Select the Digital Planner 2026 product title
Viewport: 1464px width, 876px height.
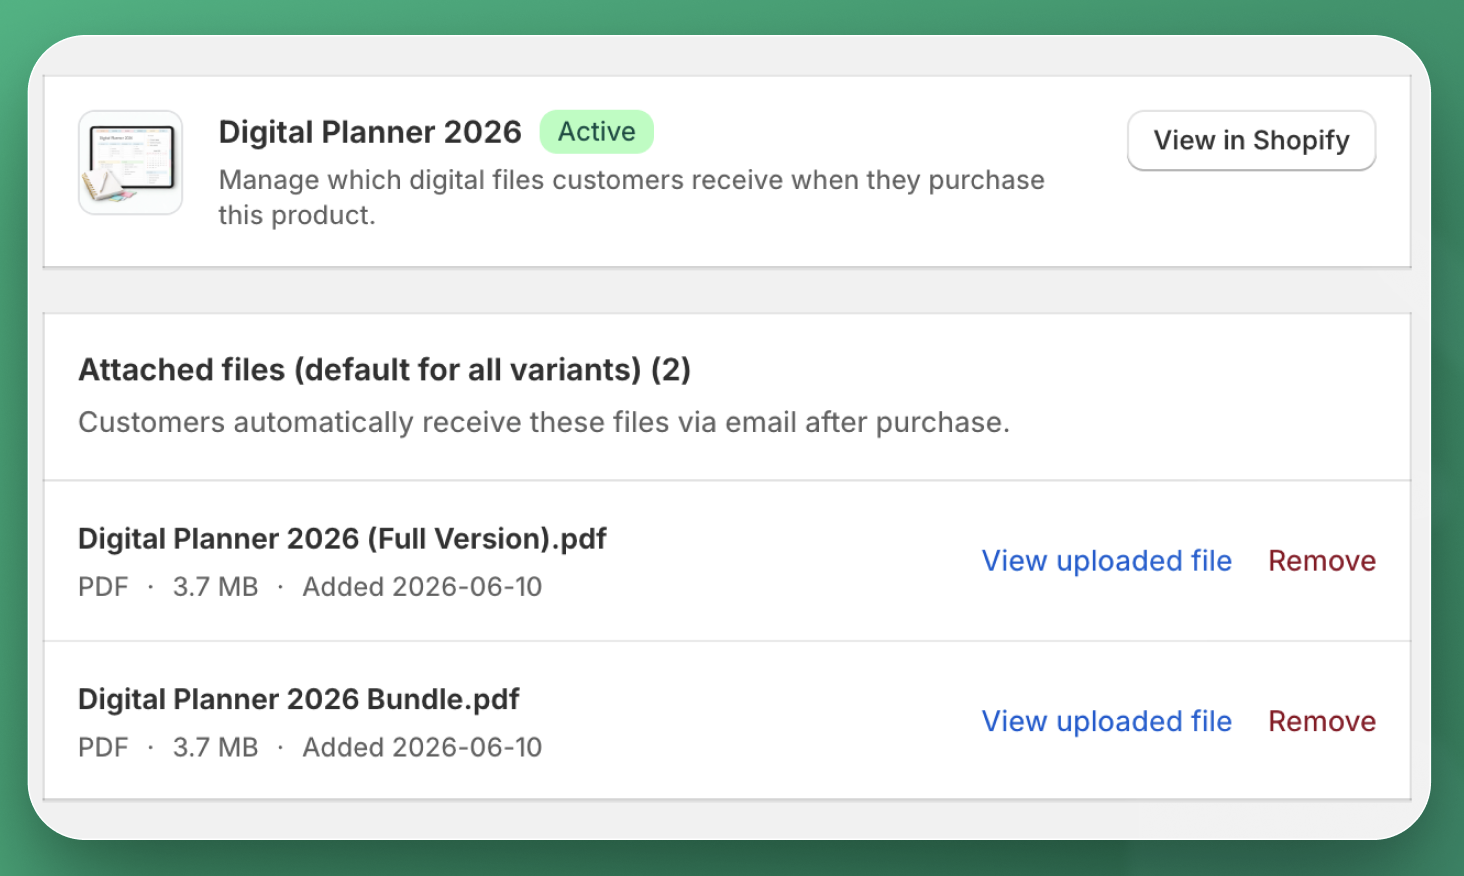coord(370,132)
